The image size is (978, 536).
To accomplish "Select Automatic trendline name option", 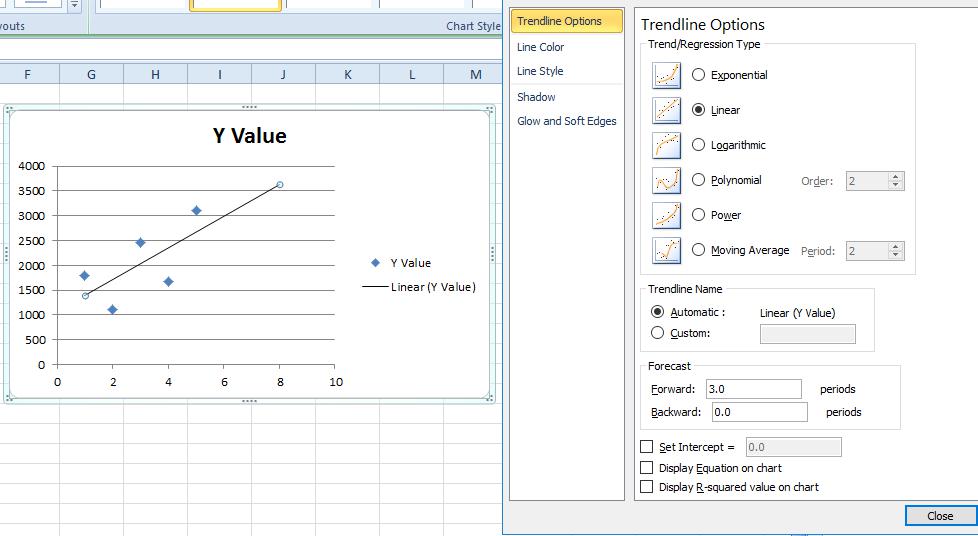I will [x=657, y=311].
